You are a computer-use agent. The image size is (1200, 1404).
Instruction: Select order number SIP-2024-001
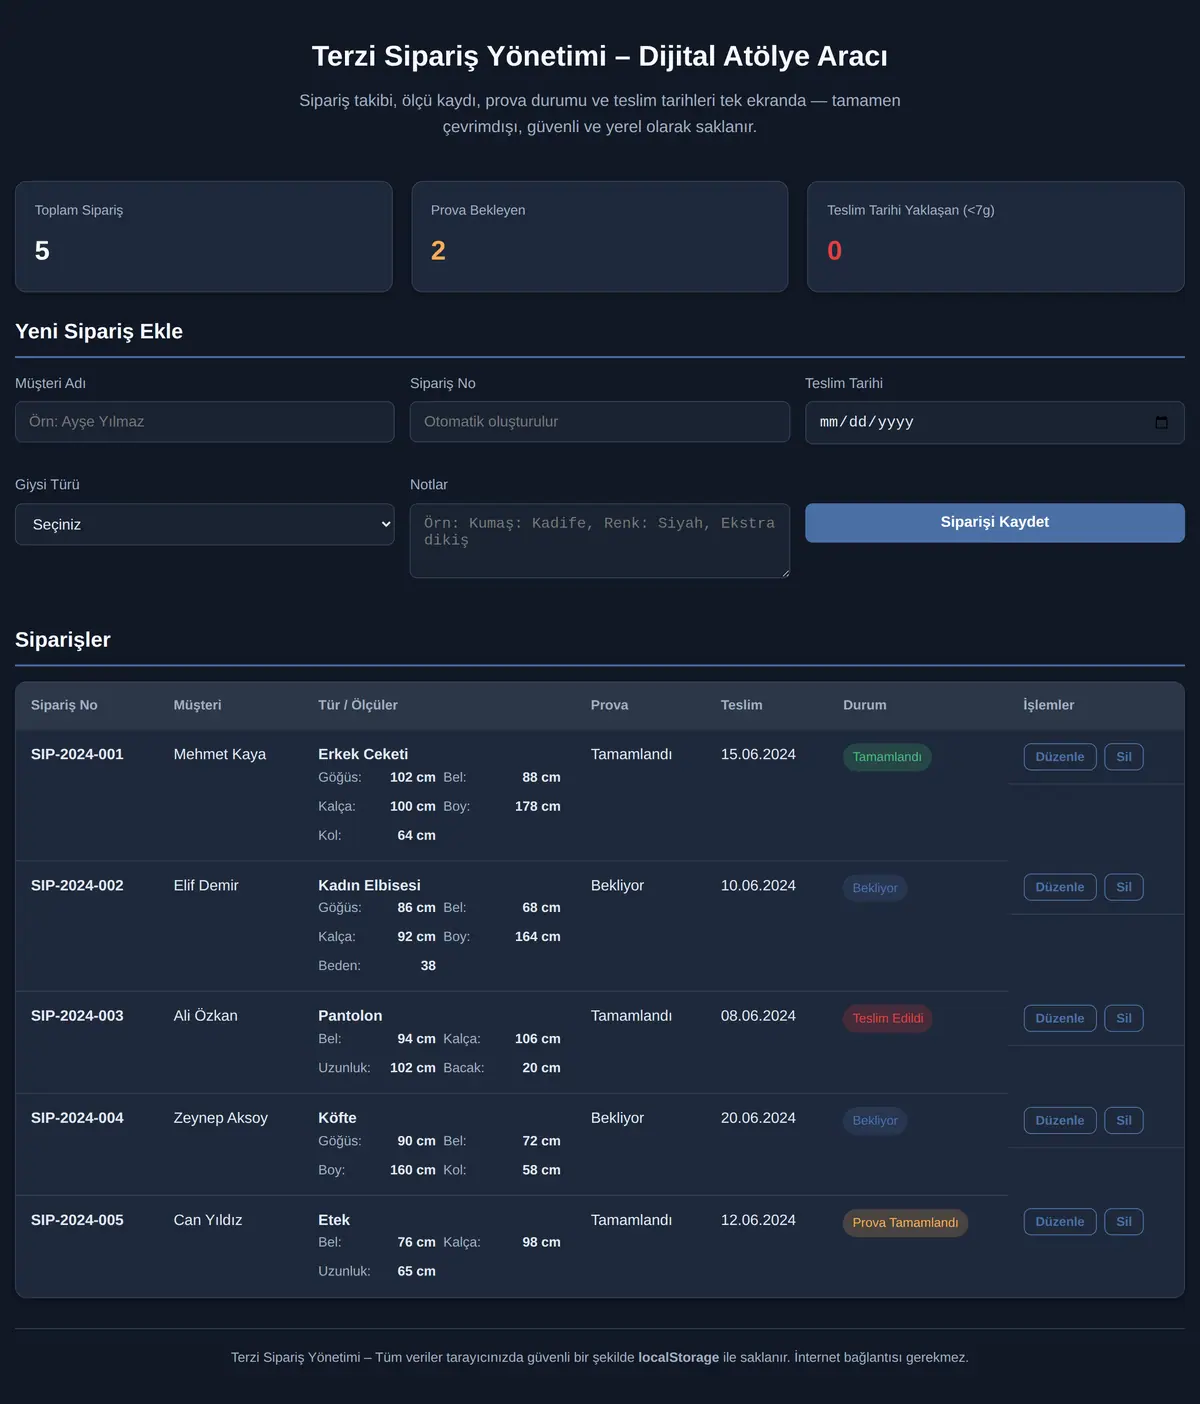(77, 754)
